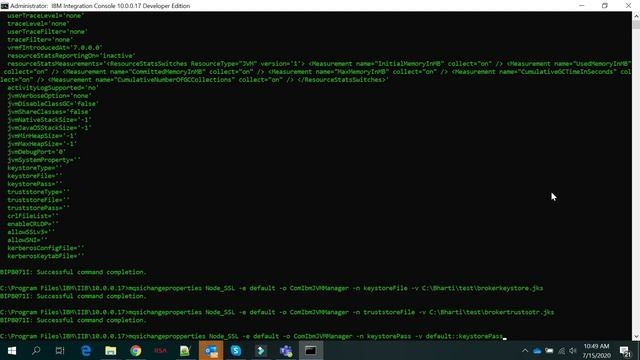Open Microsoft Teams from the taskbar
Viewport: 640px width, 360px height.
point(286,351)
